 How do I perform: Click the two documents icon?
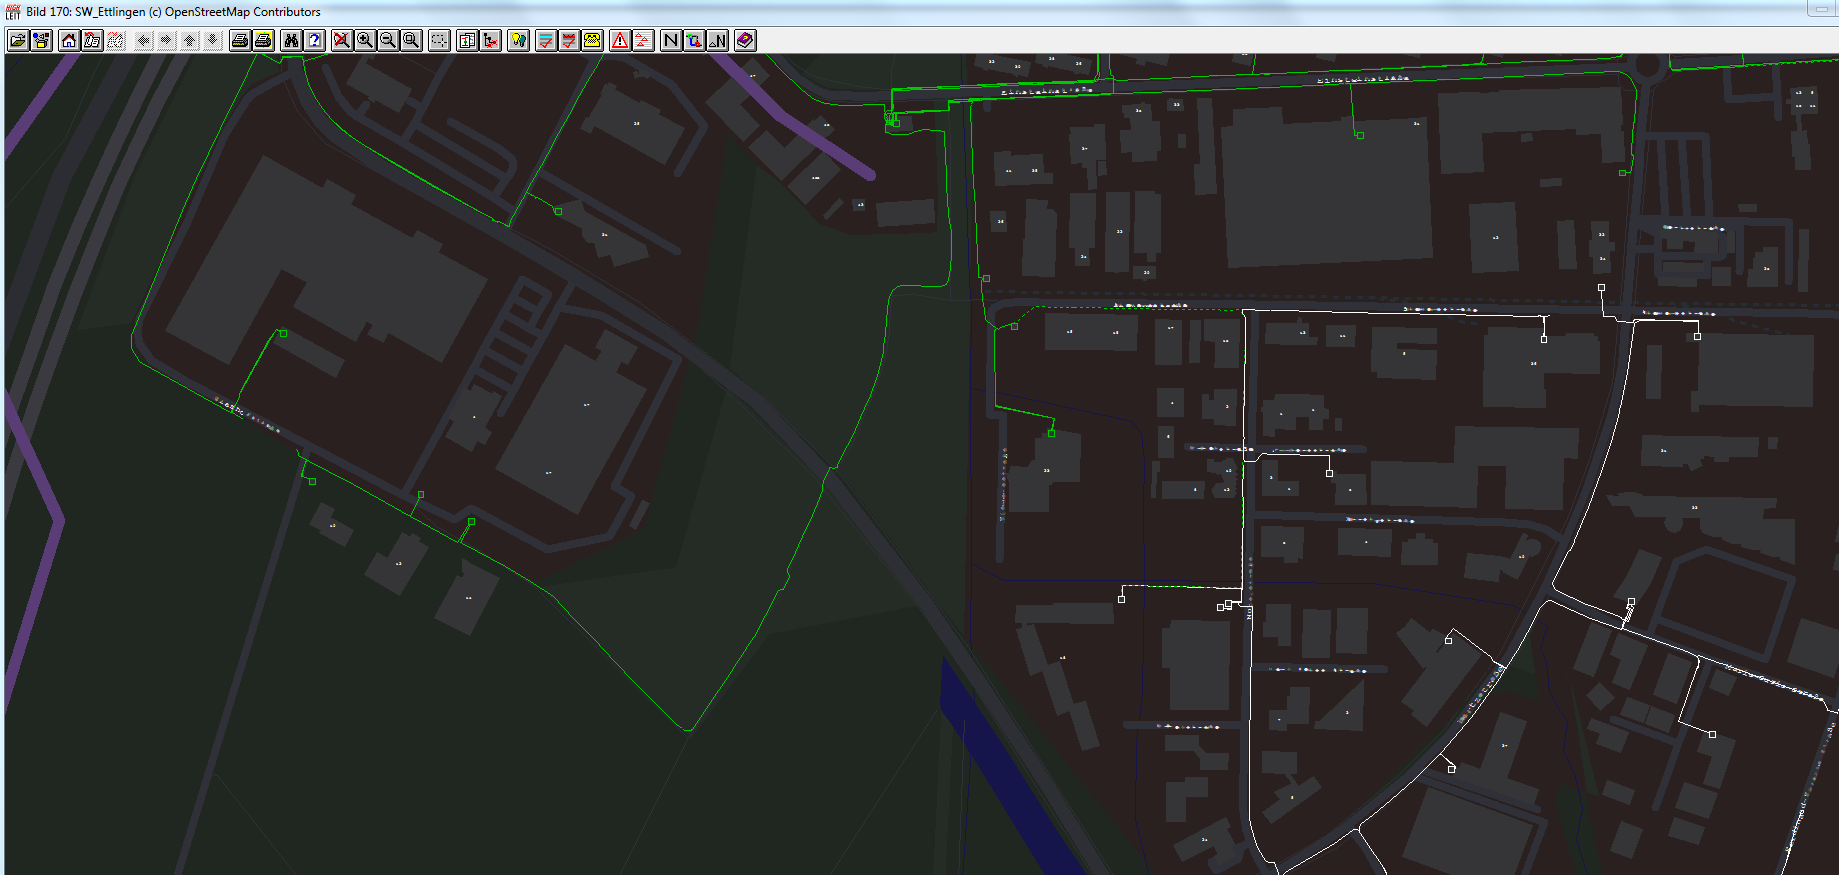pyautogui.click(x=467, y=40)
